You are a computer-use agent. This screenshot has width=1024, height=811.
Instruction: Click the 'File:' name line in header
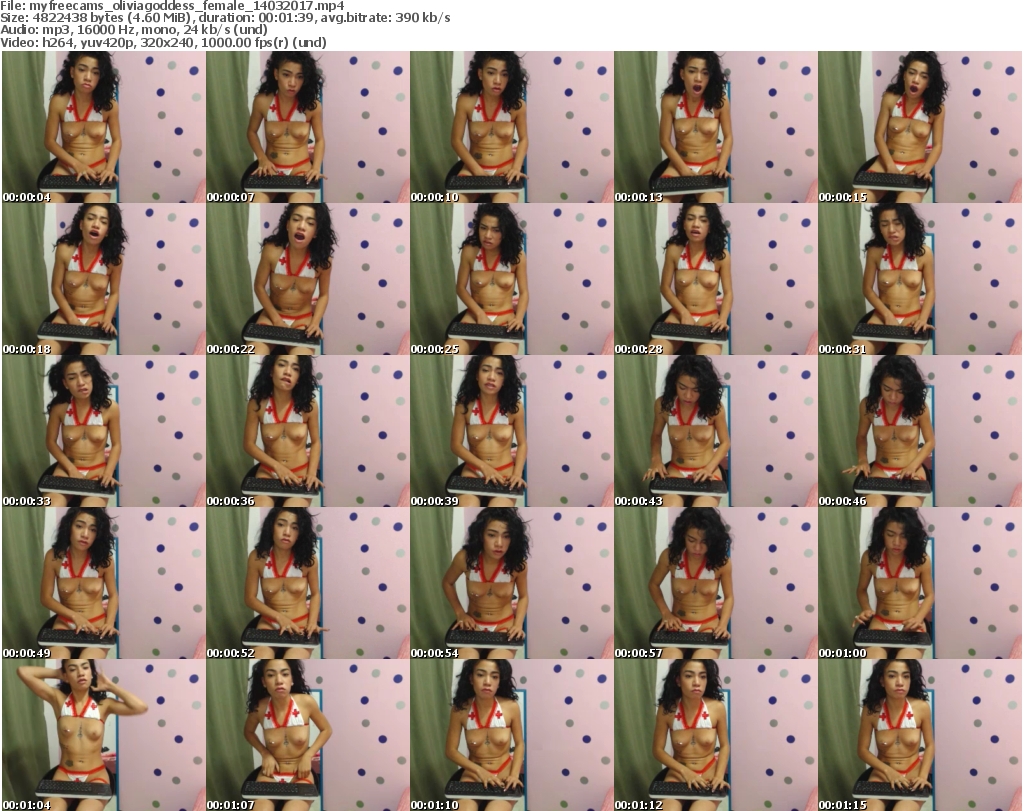[x=172, y=6]
